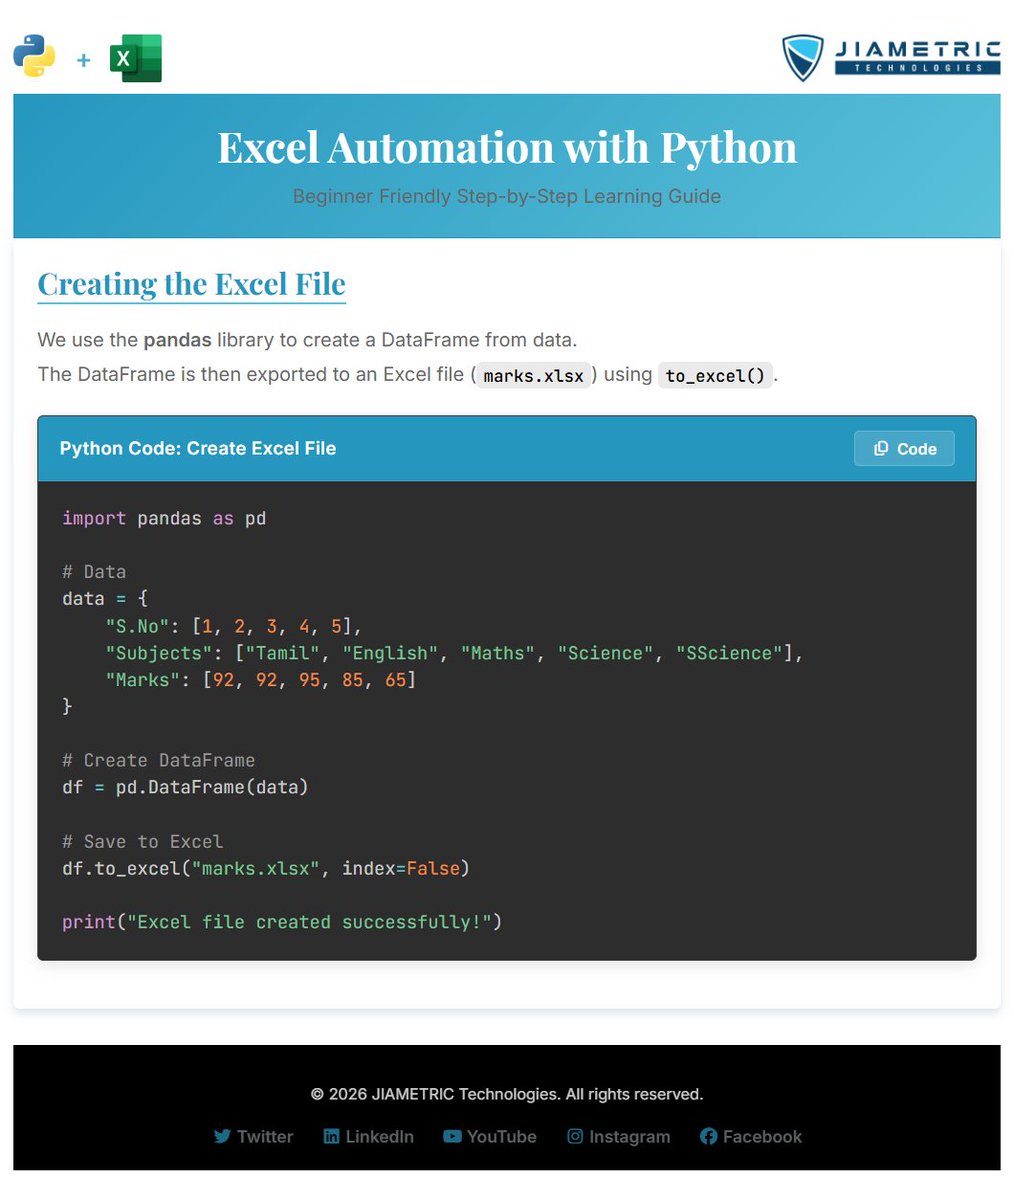Click the 'import pandas as pd' code line
This screenshot has width=1014, height=1200.
(164, 518)
